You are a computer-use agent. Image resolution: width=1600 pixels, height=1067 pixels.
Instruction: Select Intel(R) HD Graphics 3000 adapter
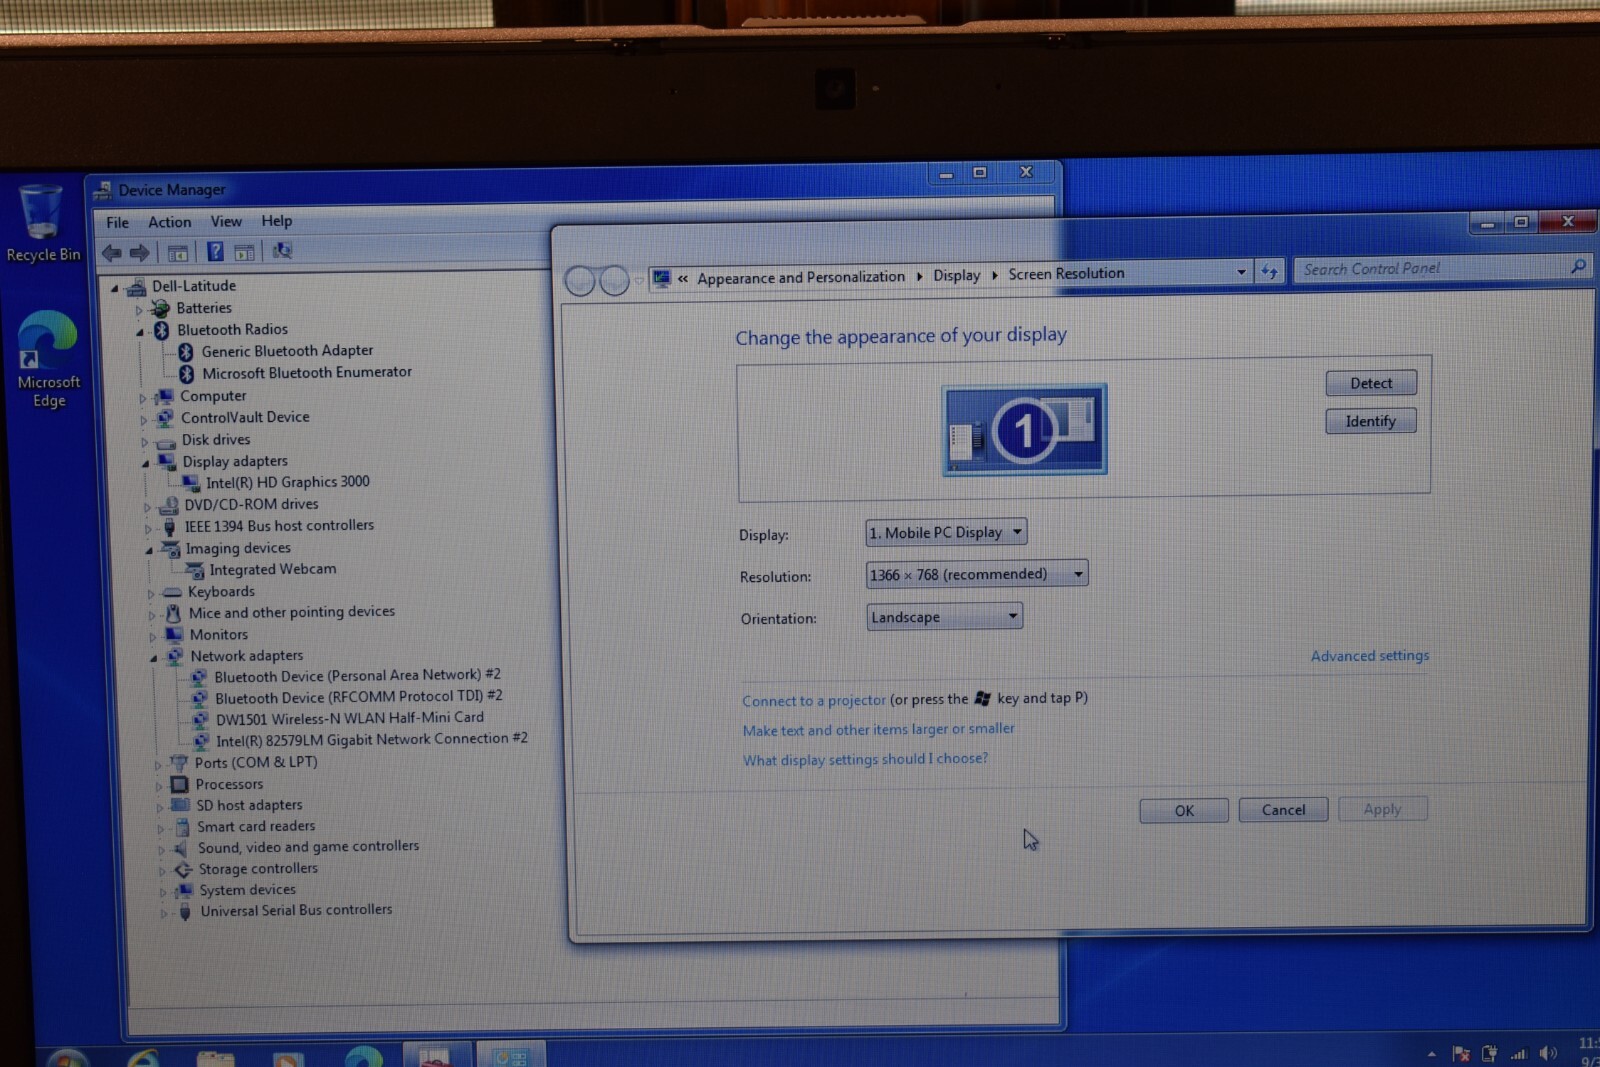(x=288, y=482)
